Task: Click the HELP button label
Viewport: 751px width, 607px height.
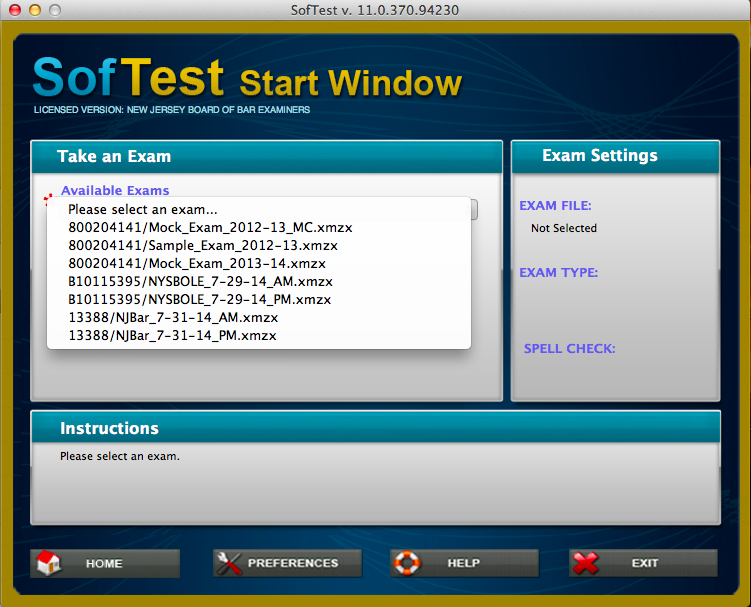Action: pos(463,563)
